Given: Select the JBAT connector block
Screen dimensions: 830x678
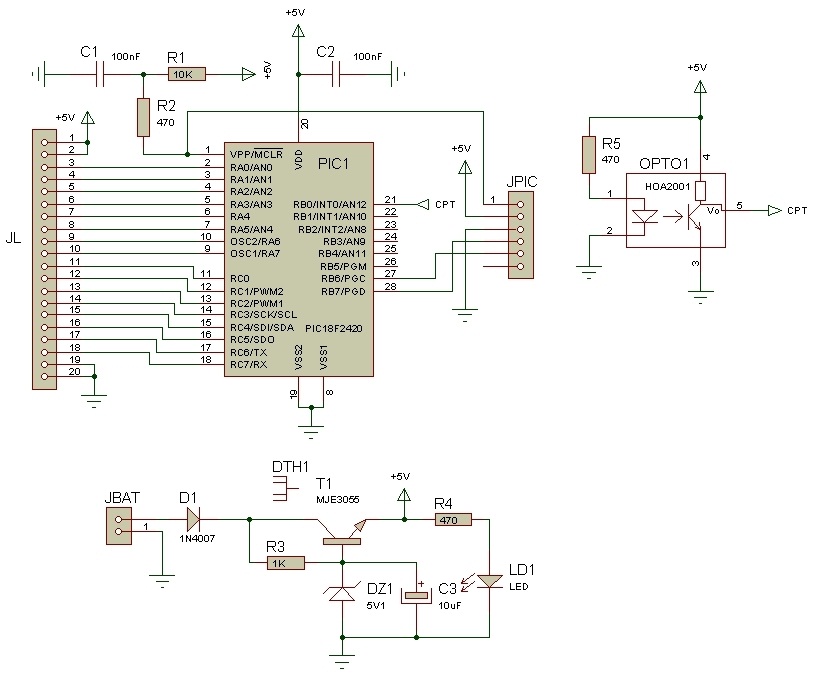Looking at the screenshot, I should [x=119, y=526].
